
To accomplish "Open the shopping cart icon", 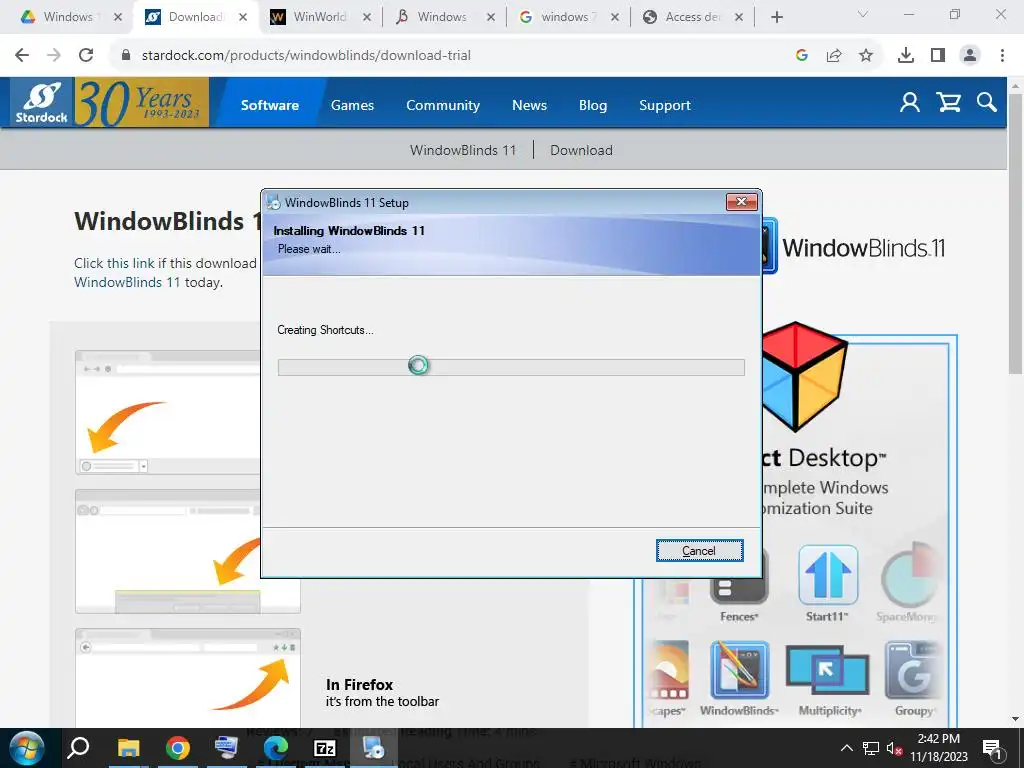I will (948, 103).
